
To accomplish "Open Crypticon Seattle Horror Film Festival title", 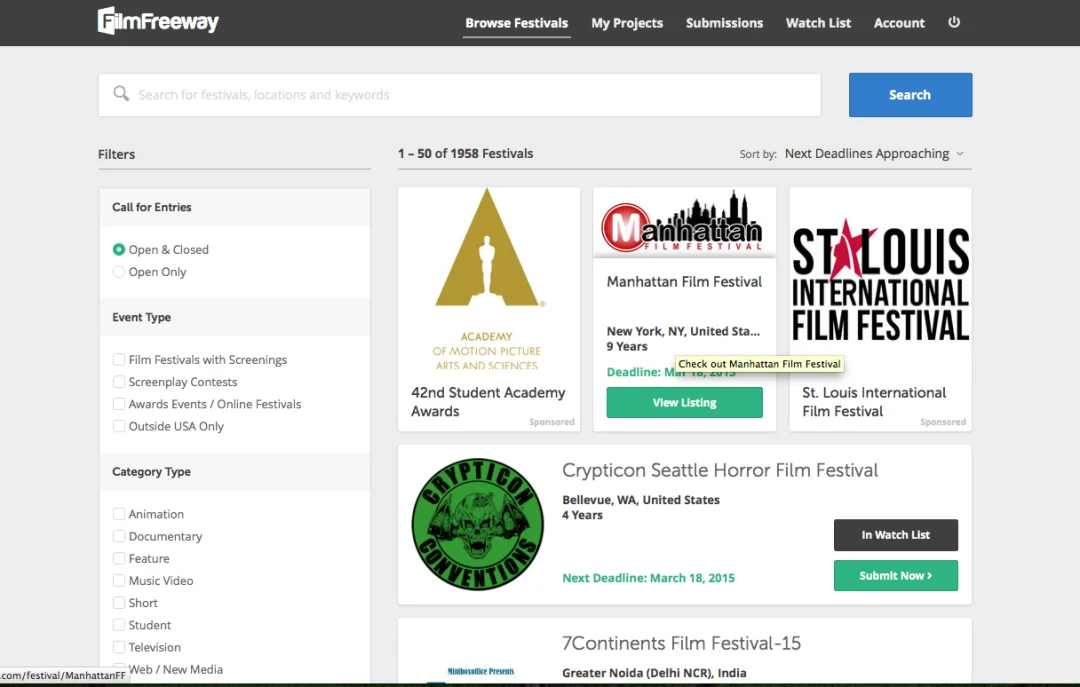I will [x=720, y=470].
